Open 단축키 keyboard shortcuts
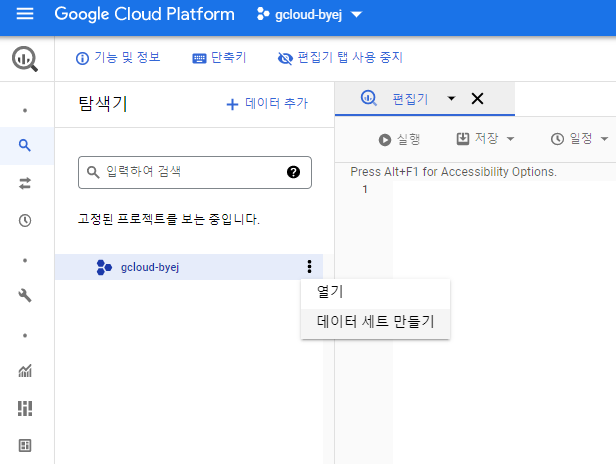The image size is (616, 464). click(219, 58)
